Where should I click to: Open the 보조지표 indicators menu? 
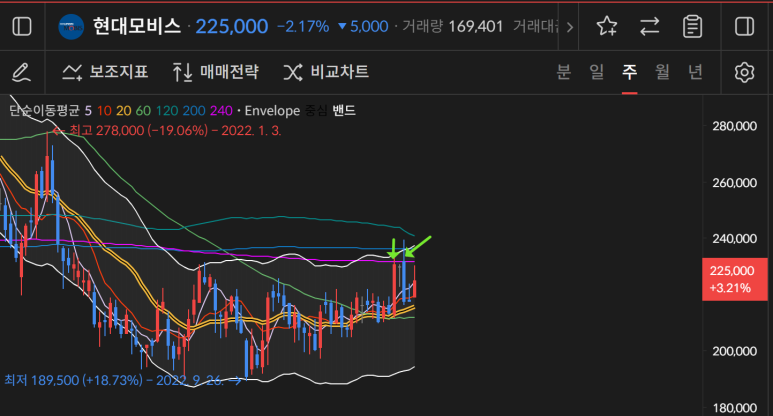pyautogui.click(x=105, y=72)
